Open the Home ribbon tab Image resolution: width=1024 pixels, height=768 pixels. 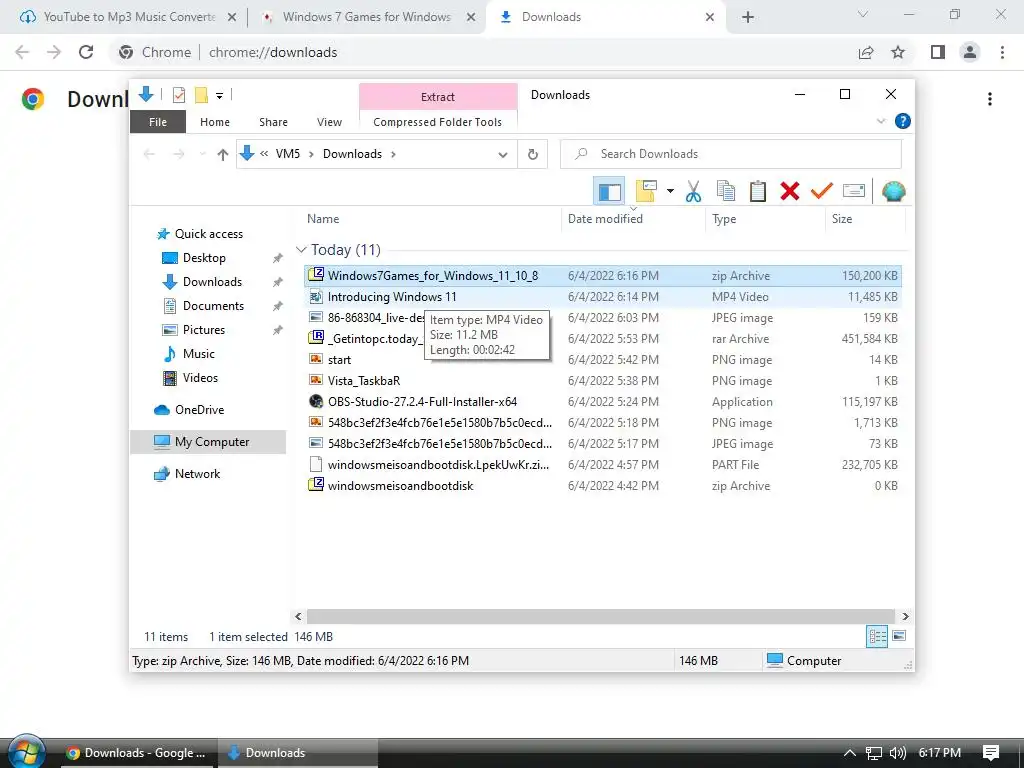[215, 122]
